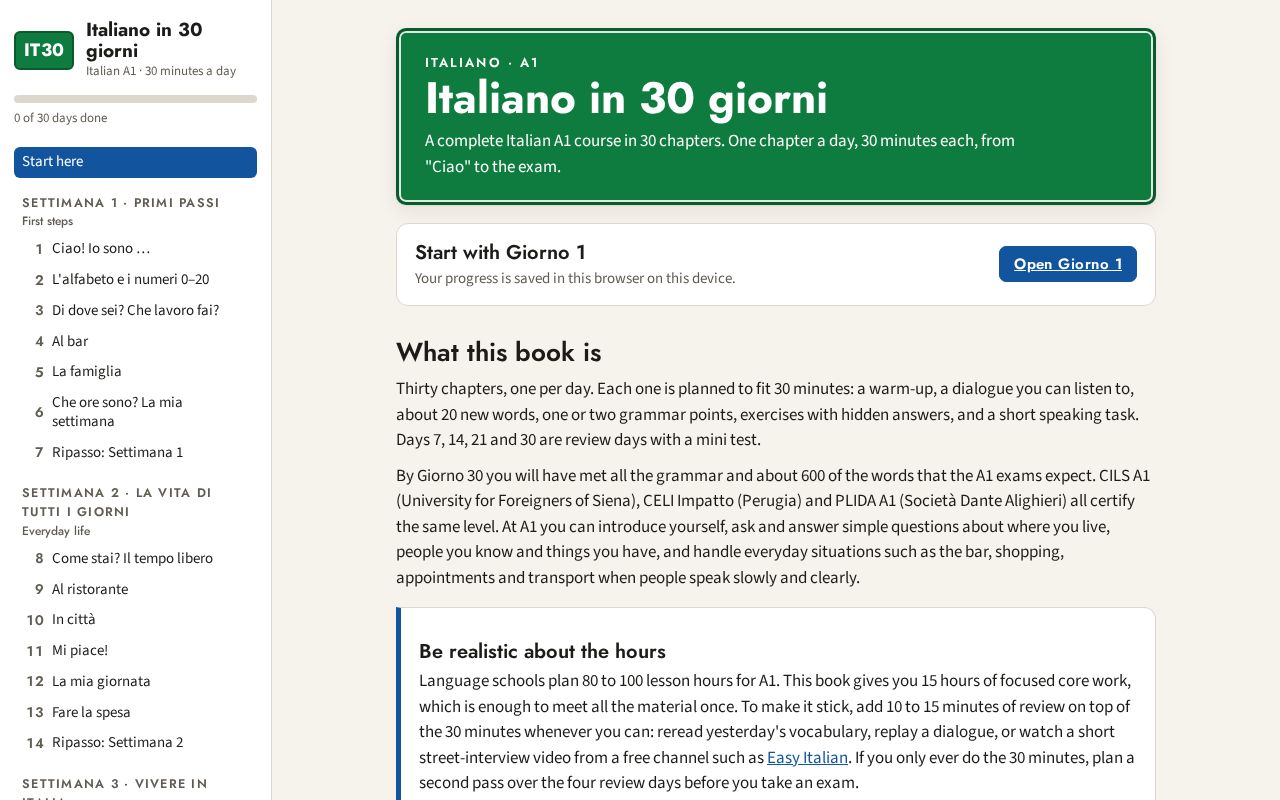Open chapter 13 Fare la spesa

click(x=135, y=713)
